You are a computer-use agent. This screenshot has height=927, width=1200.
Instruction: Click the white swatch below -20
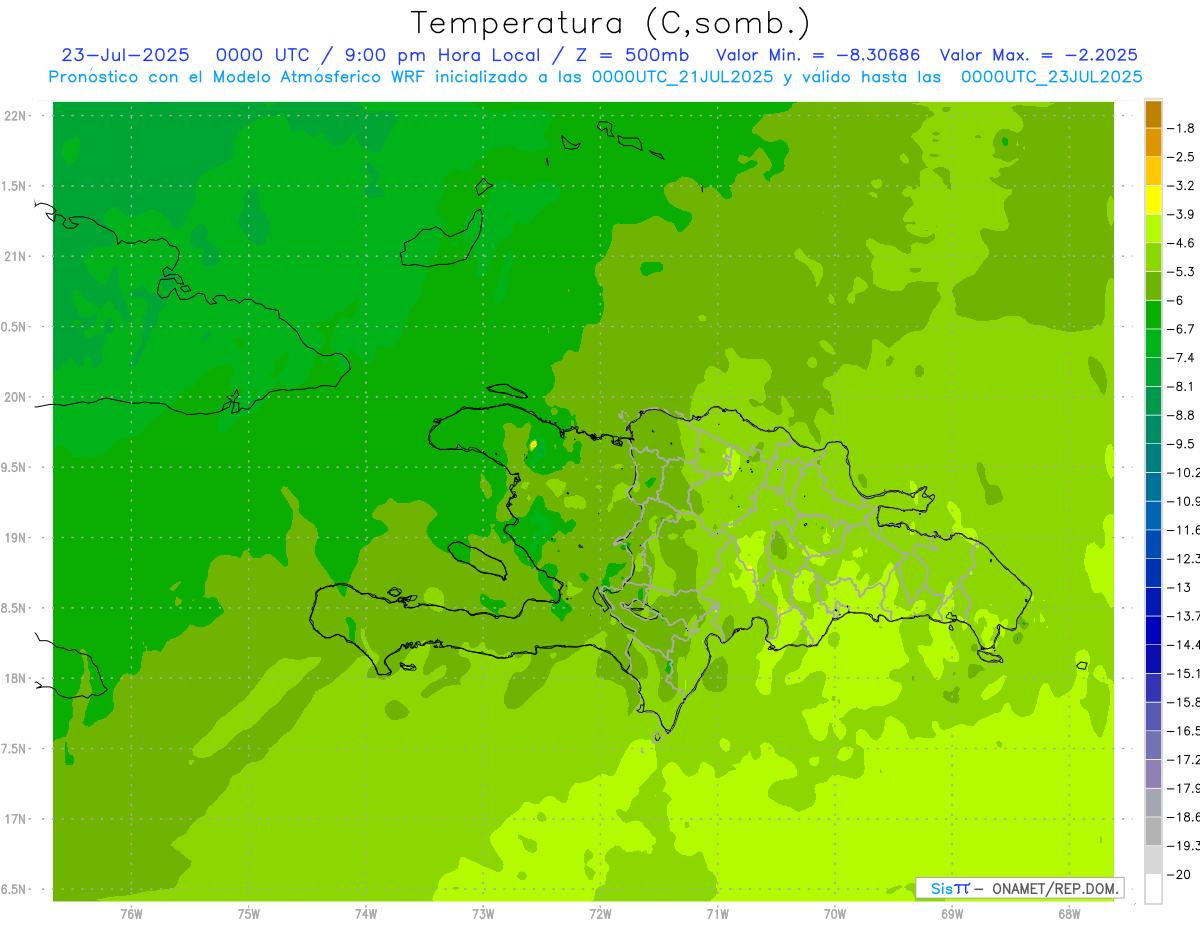tap(1153, 888)
